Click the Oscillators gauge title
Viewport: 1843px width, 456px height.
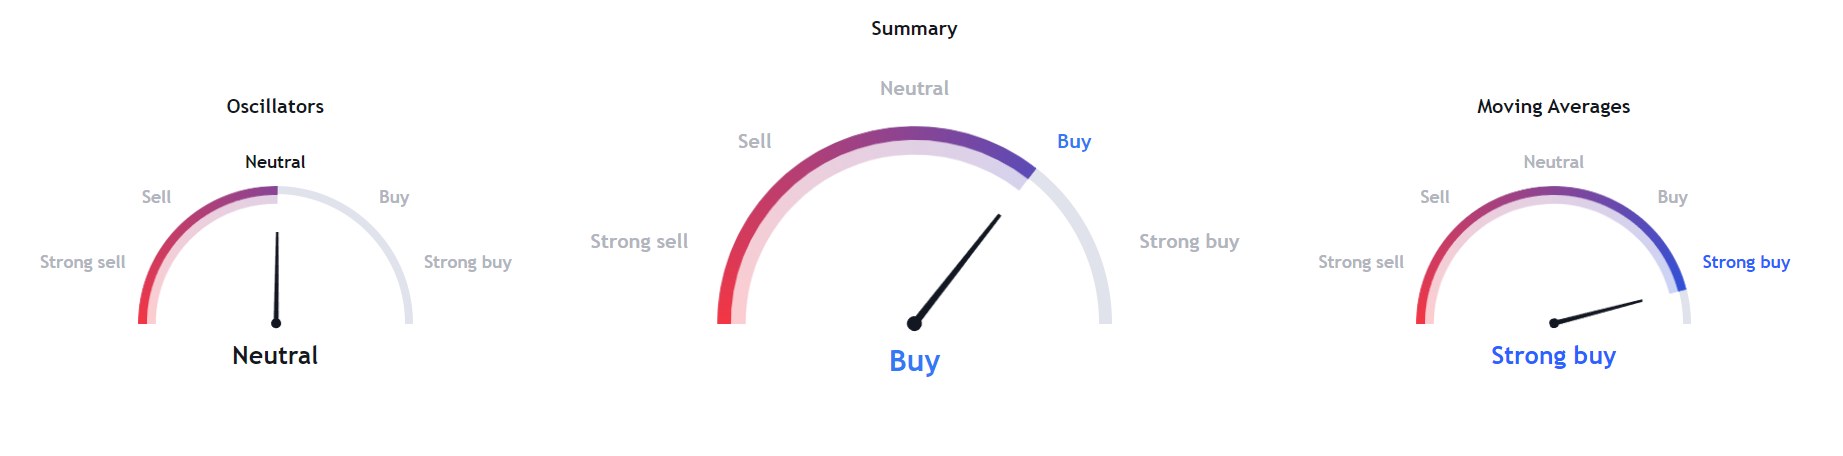click(x=275, y=106)
